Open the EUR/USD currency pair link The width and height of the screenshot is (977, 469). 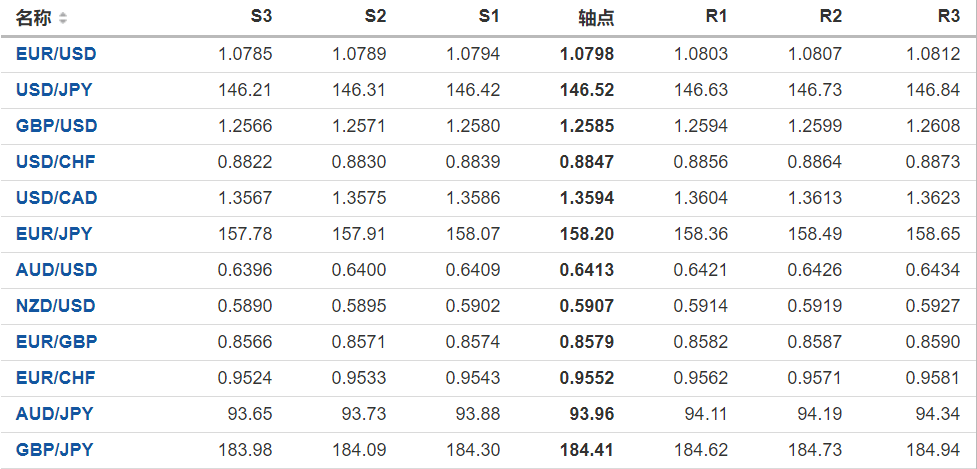[56, 54]
